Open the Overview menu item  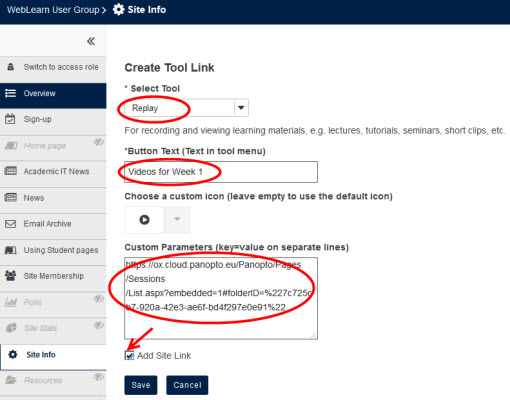pyautogui.click(x=53, y=94)
